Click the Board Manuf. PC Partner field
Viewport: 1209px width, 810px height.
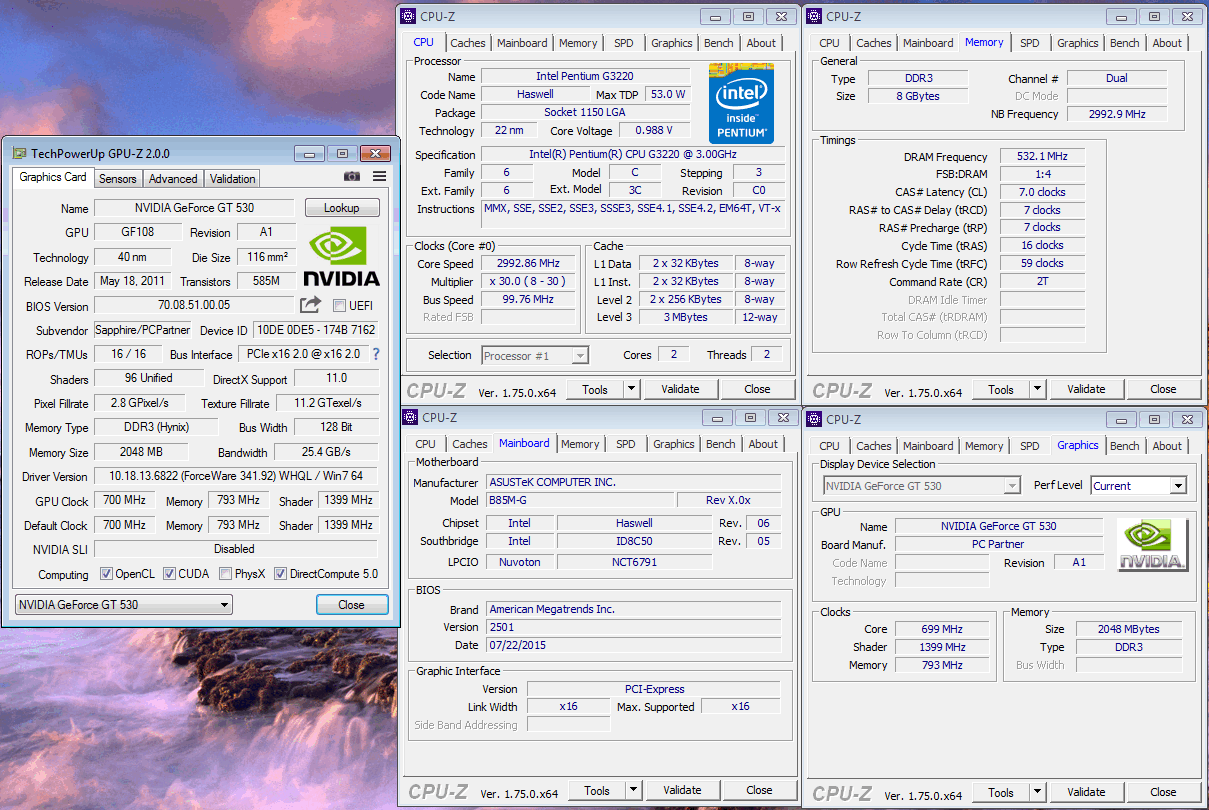[x=999, y=545]
